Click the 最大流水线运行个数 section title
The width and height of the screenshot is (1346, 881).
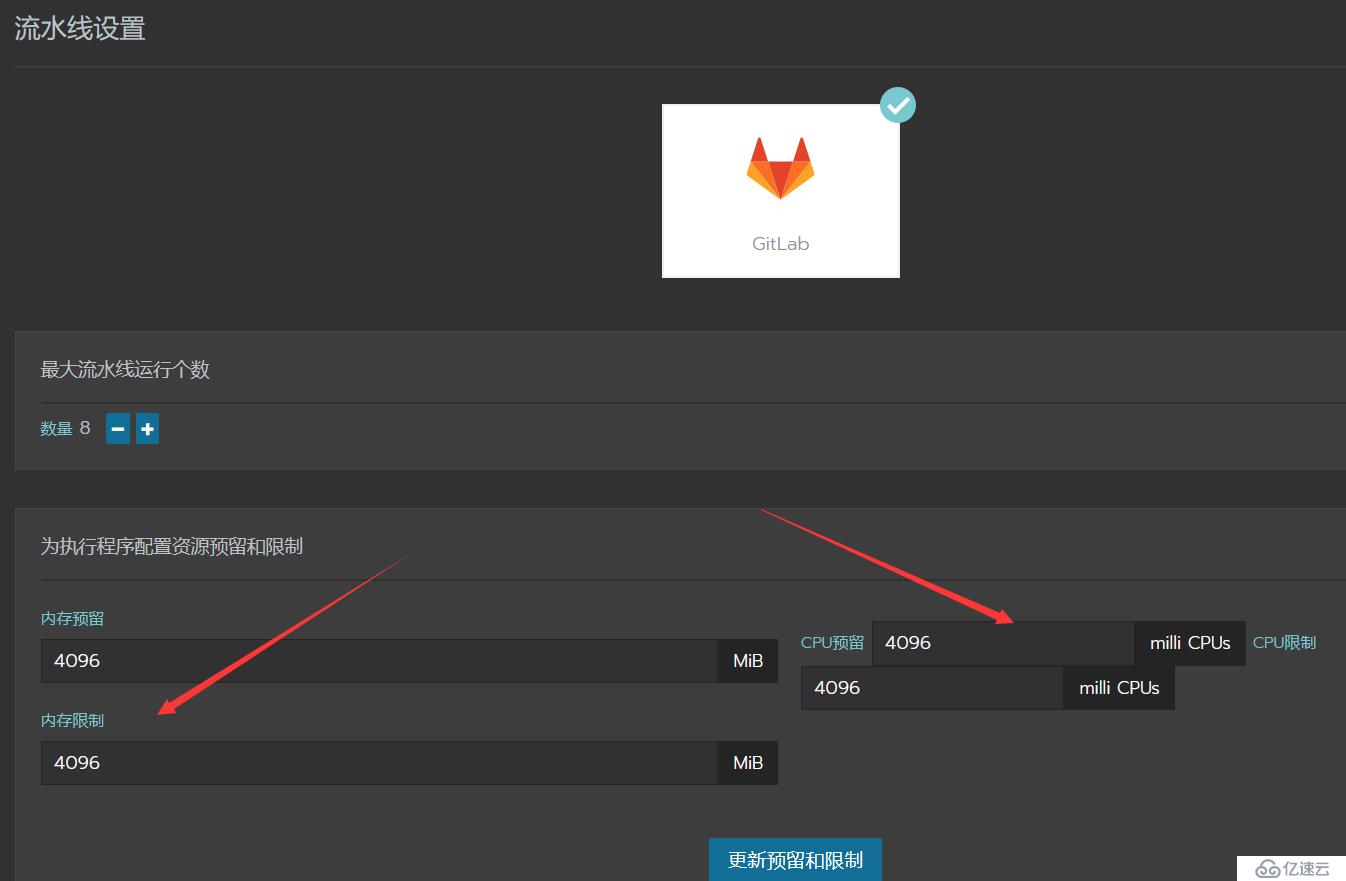tap(125, 369)
